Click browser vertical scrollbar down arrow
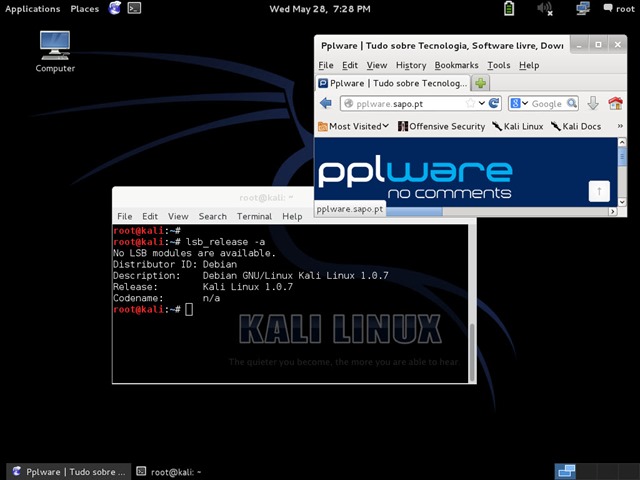640x480 pixels. [x=622, y=202]
